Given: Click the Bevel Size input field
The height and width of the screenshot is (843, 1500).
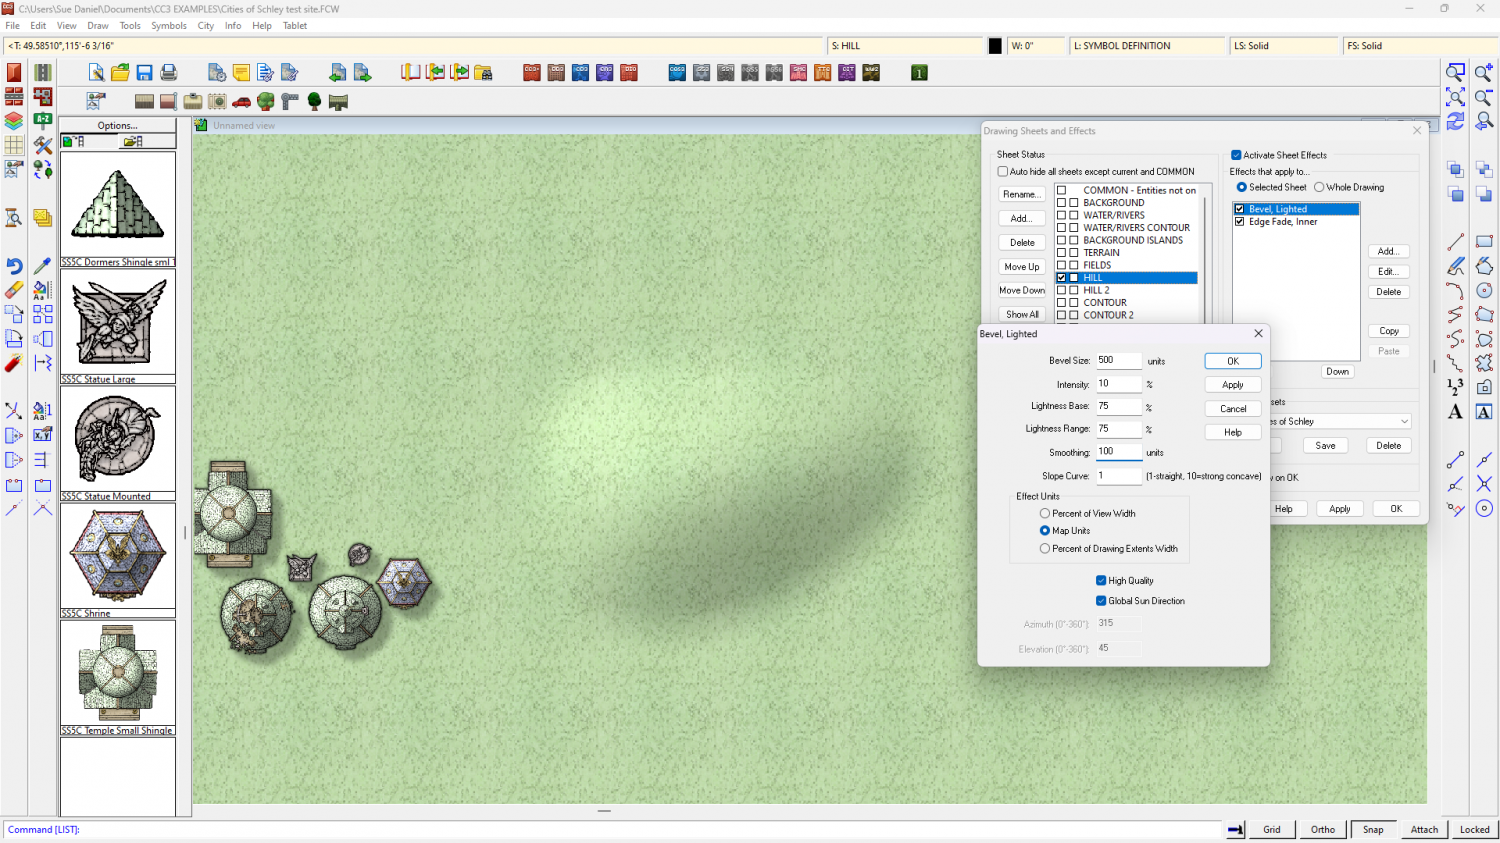Looking at the screenshot, I should click(1119, 360).
